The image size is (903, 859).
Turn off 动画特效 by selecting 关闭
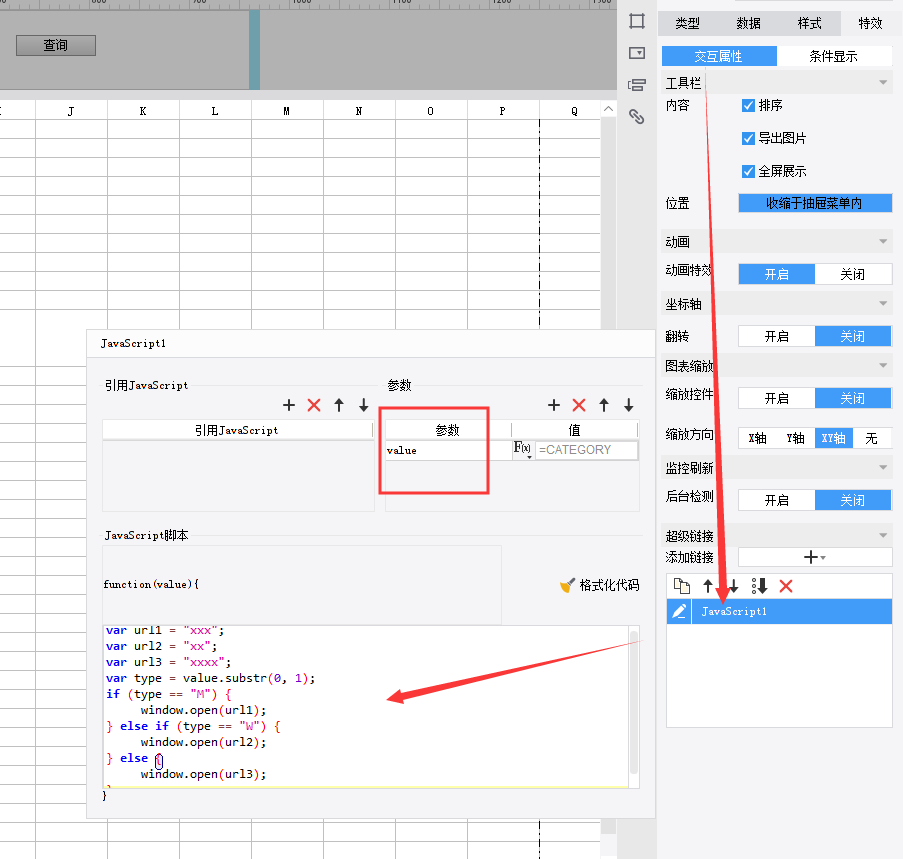[x=852, y=274]
